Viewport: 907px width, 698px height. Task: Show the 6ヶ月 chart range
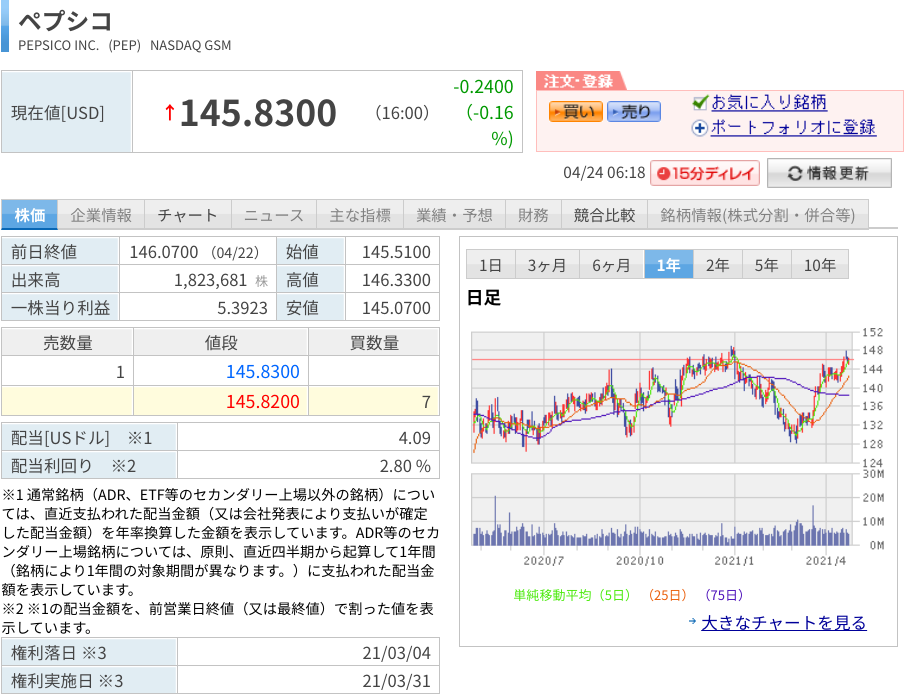[x=611, y=265]
